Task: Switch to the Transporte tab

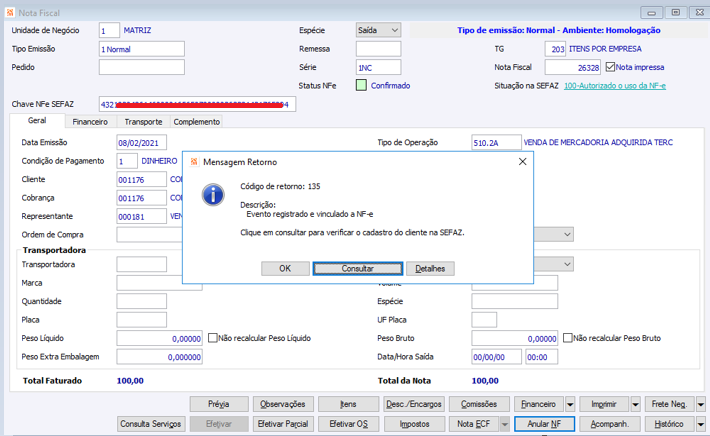Action: tap(143, 122)
